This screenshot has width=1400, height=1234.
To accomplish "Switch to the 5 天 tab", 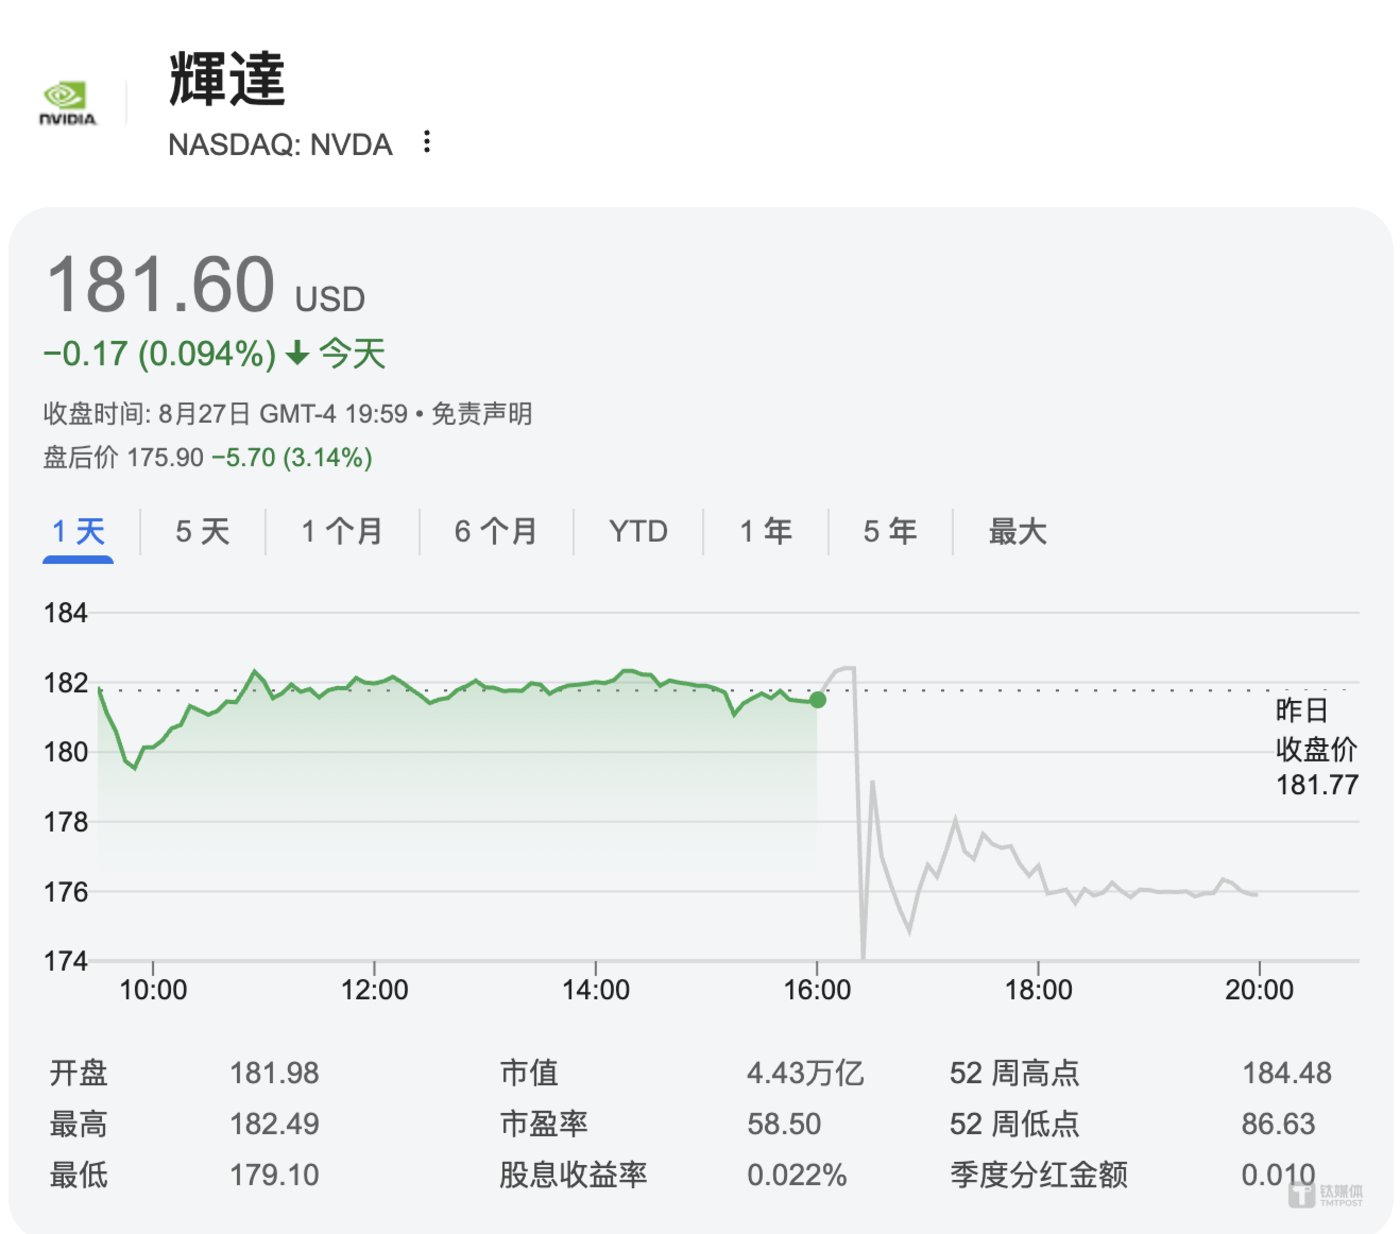I will [202, 531].
